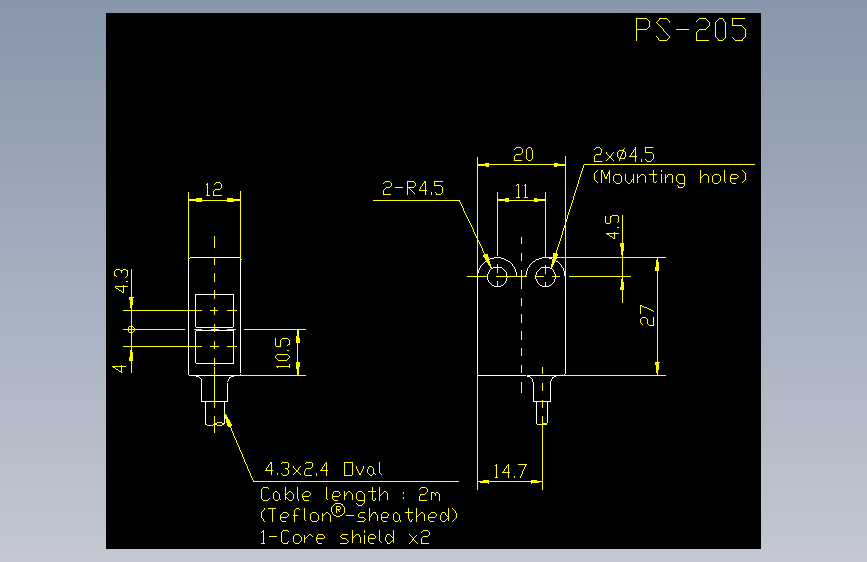Image resolution: width=867 pixels, height=562 pixels.
Task: Select the 2xø4.5 hole callout
Action: click(623, 155)
